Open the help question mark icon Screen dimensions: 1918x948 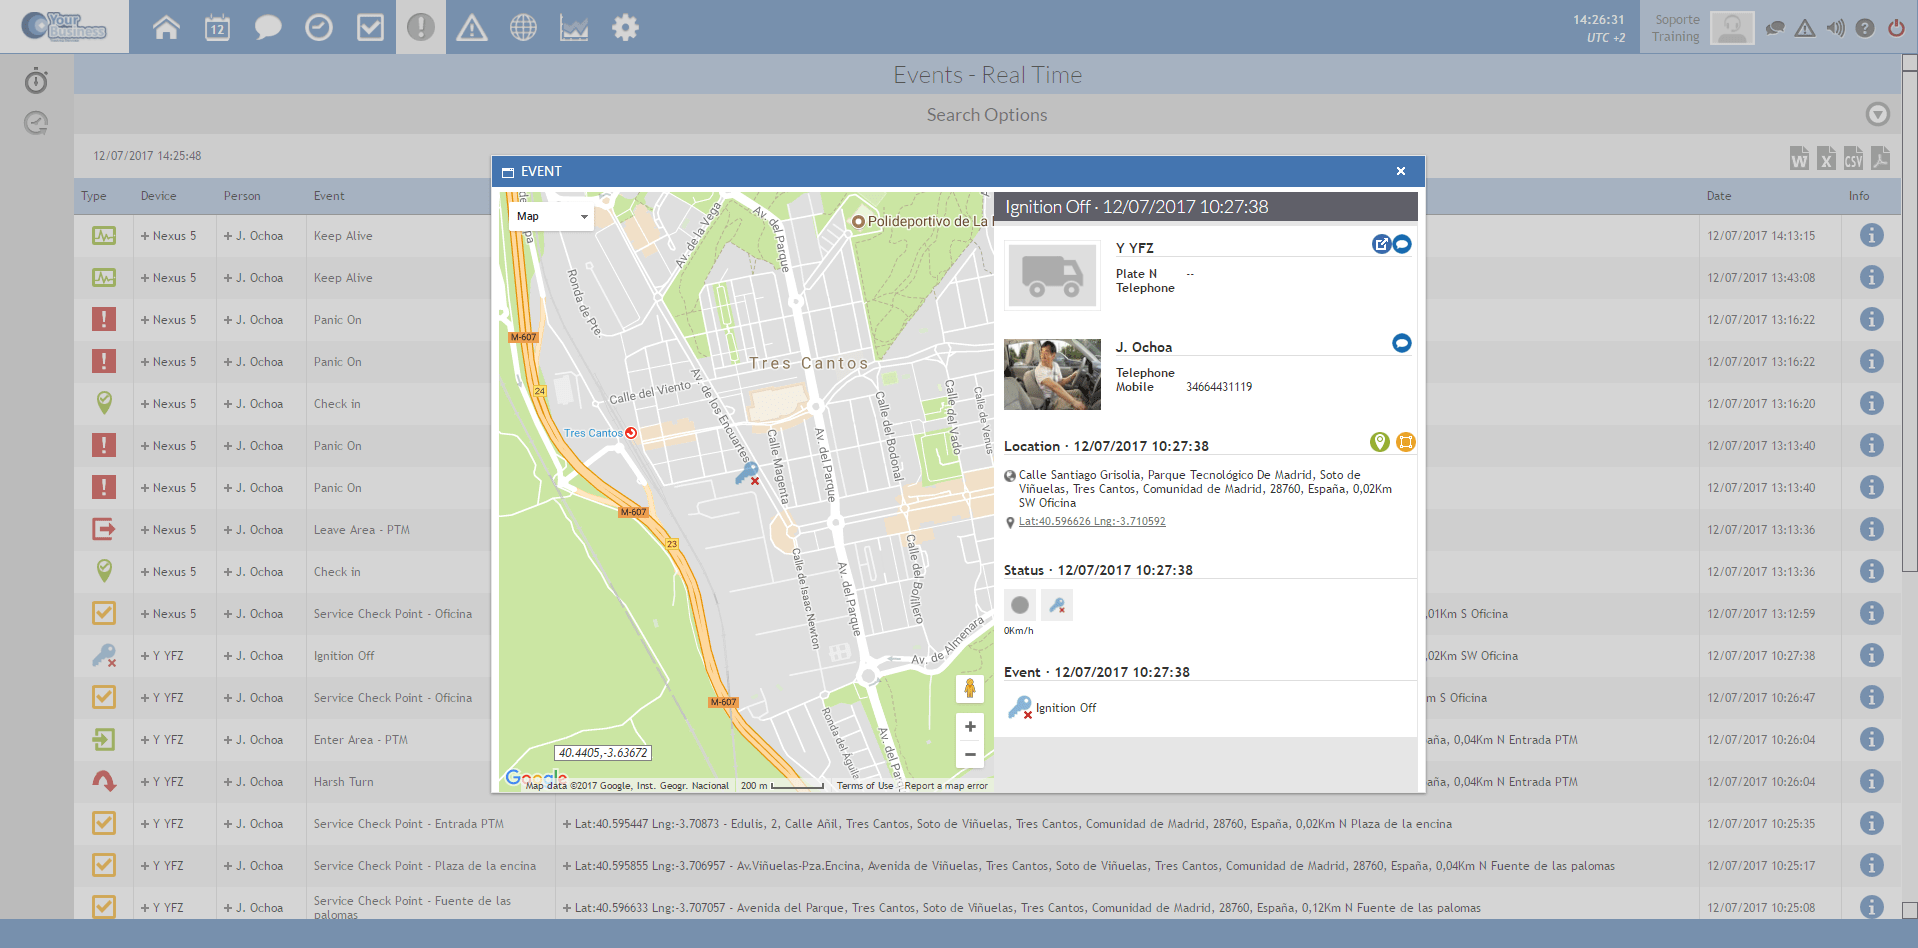coord(1865,28)
